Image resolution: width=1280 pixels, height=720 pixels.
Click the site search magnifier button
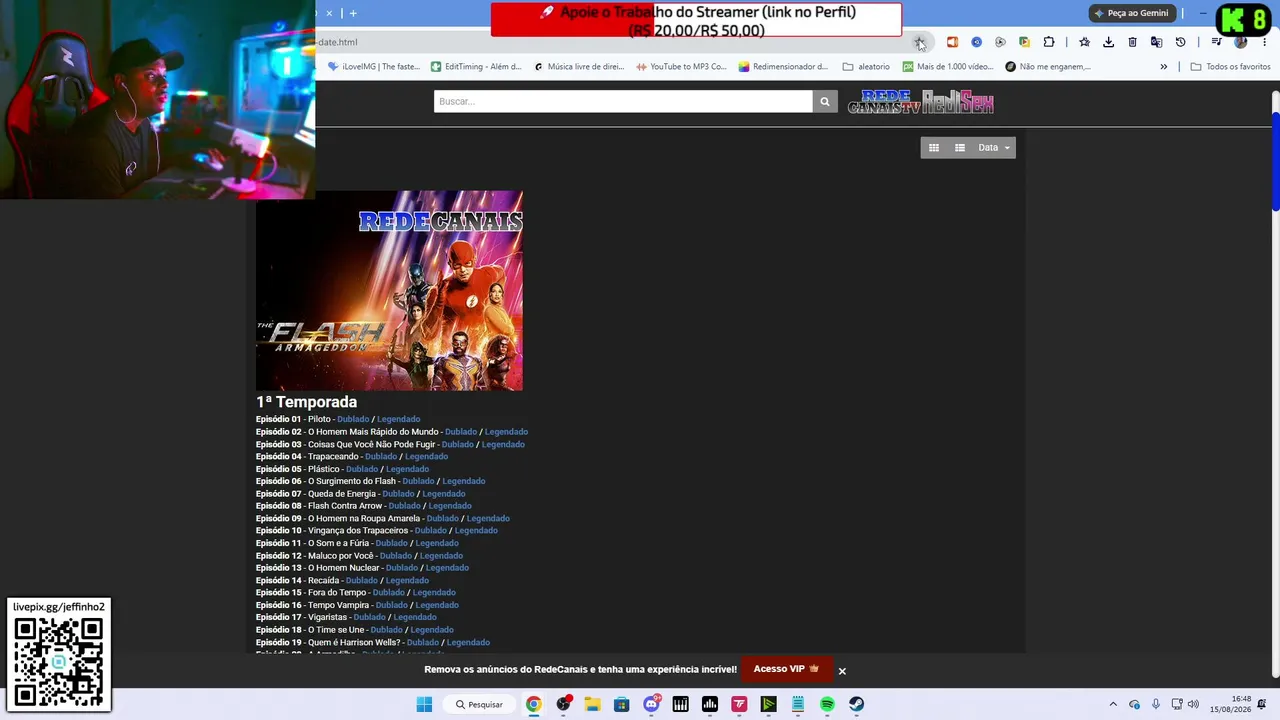coord(825,101)
